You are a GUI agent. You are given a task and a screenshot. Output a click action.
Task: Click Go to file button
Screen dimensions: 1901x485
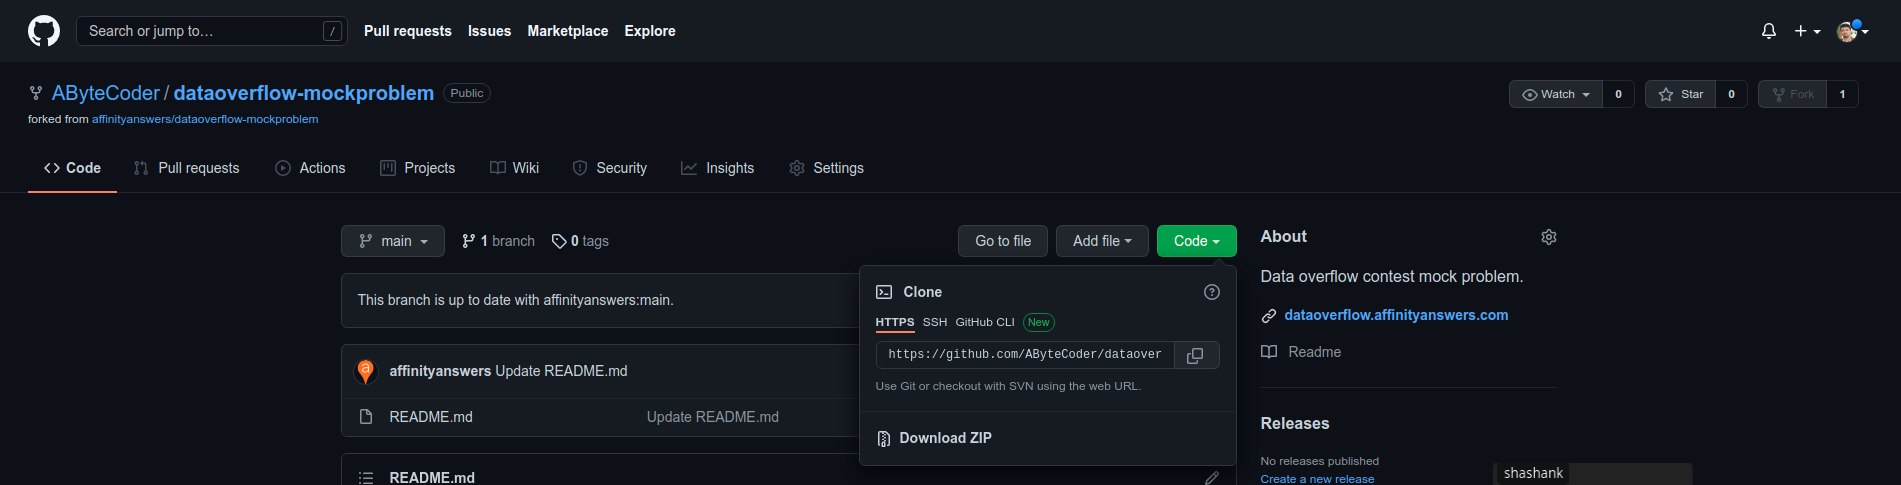click(1003, 241)
